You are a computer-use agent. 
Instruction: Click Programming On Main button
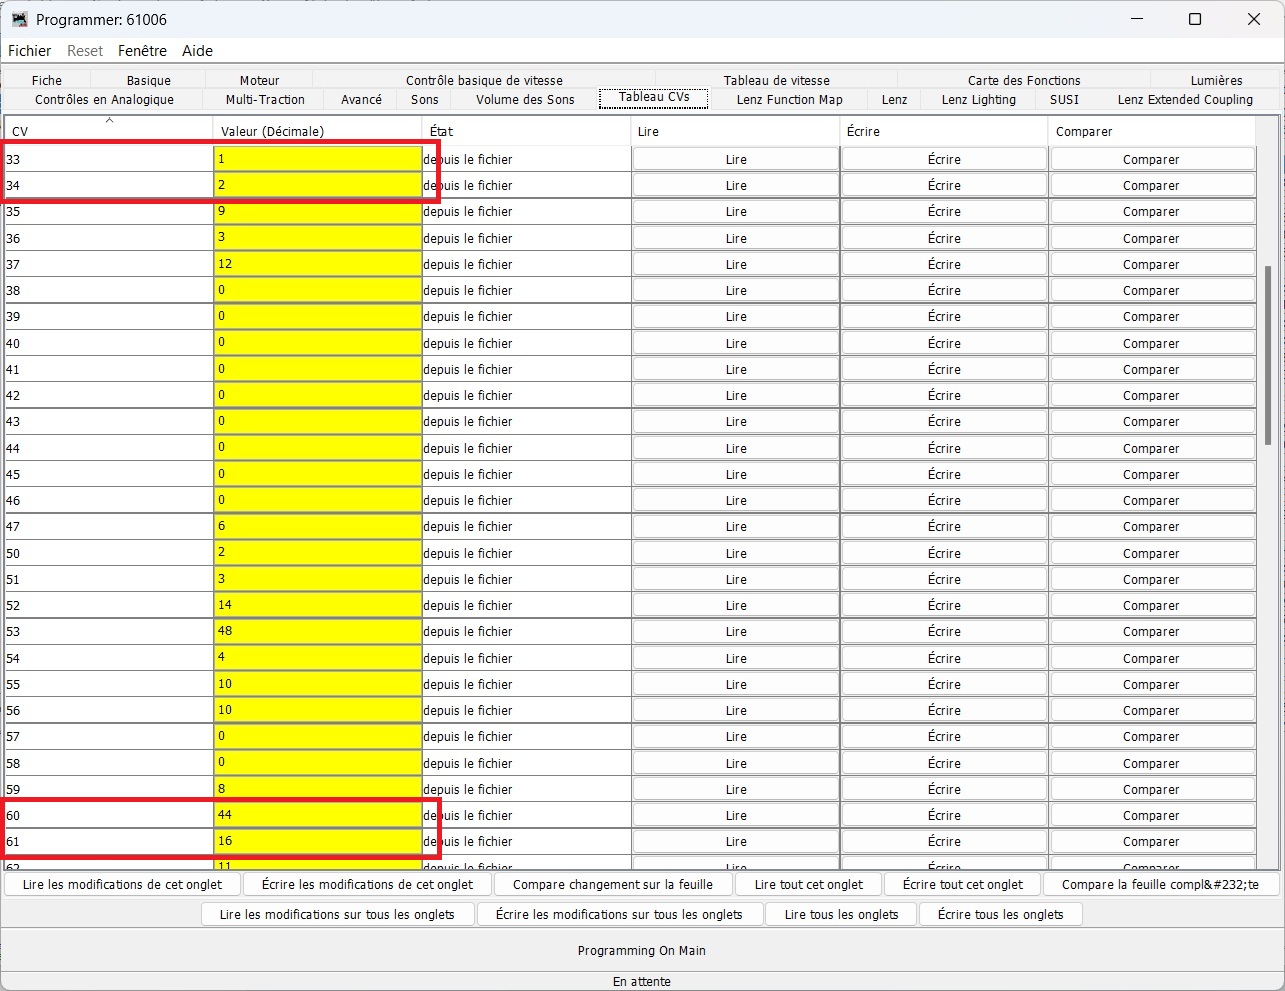(642, 950)
